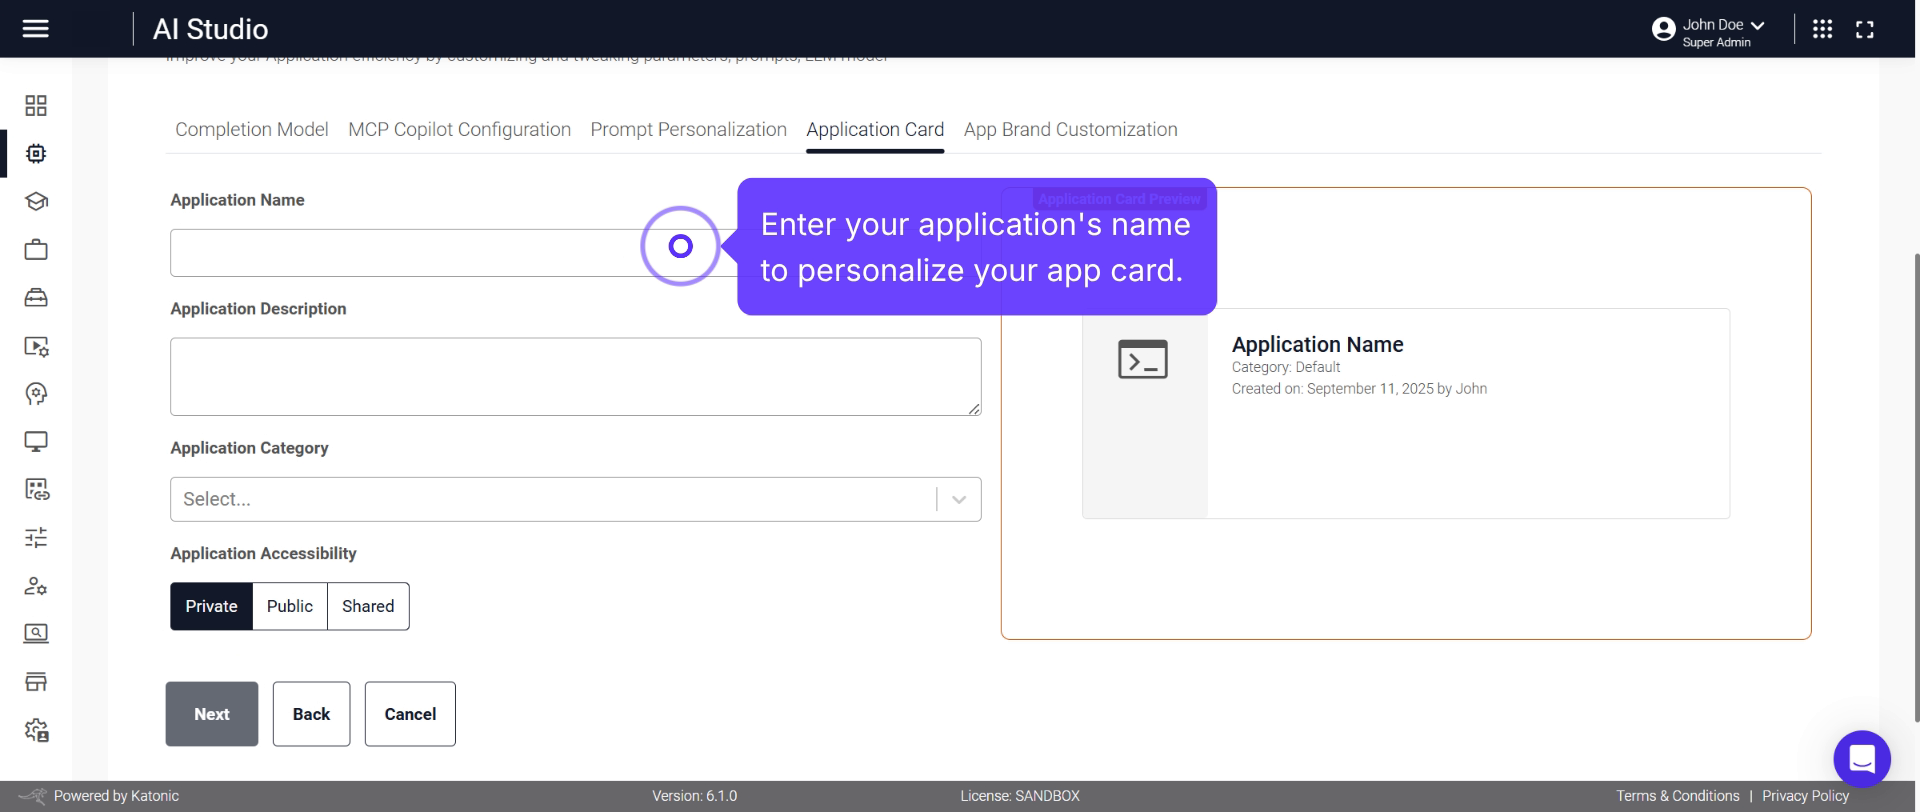This screenshot has height=812, width=1920.
Task: Select the chip processor icon in sidebar
Action: pos(36,153)
